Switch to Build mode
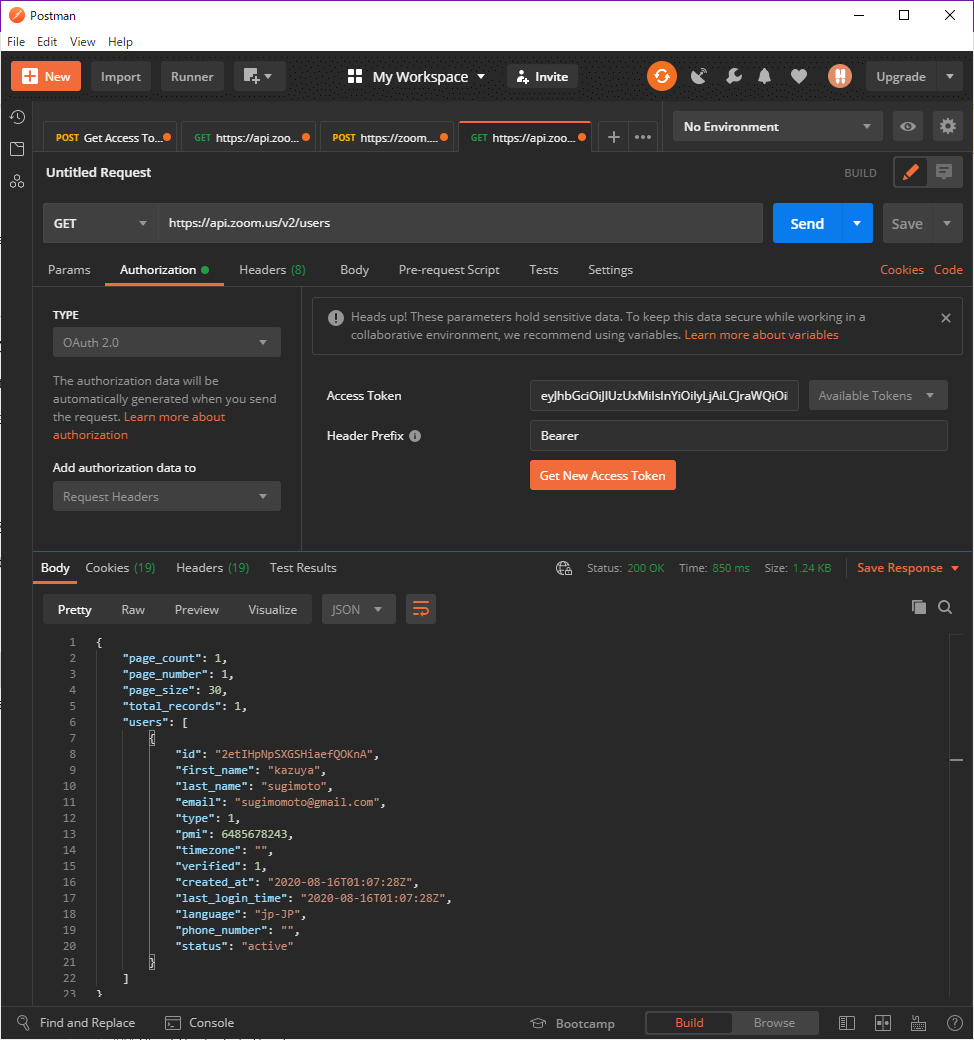The height and width of the screenshot is (1040, 974). click(689, 1023)
